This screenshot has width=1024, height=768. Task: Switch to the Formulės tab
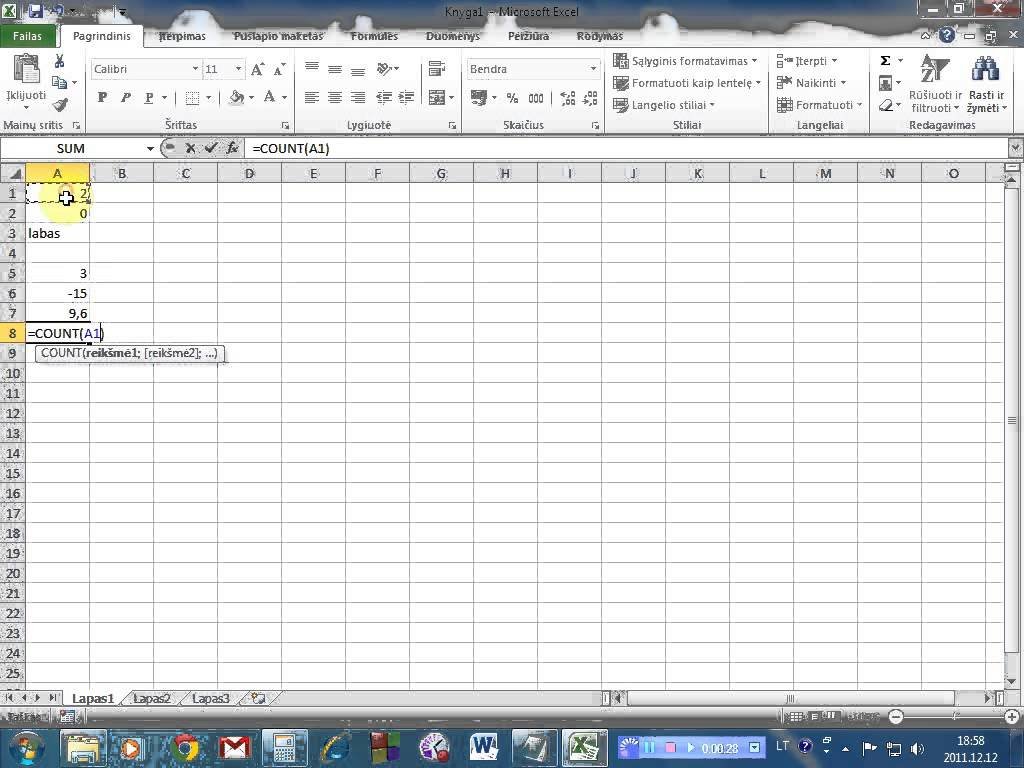(374, 37)
